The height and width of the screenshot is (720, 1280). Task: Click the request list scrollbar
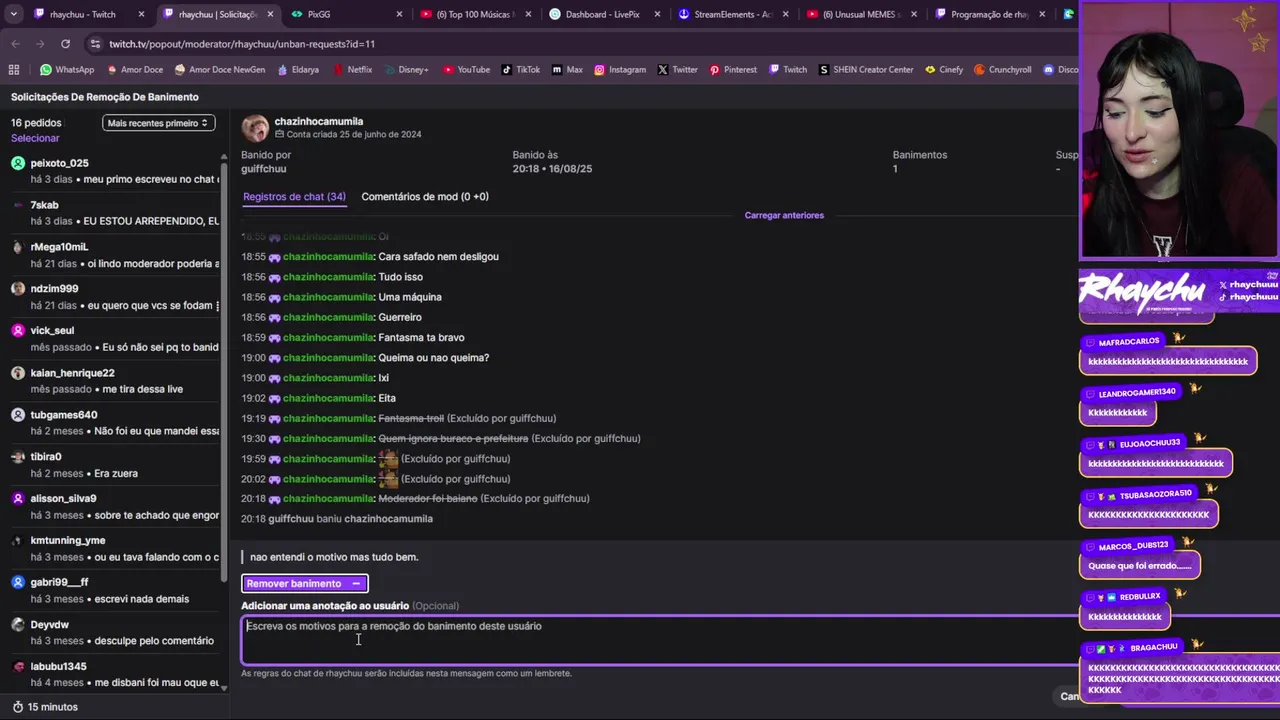click(224, 370)
